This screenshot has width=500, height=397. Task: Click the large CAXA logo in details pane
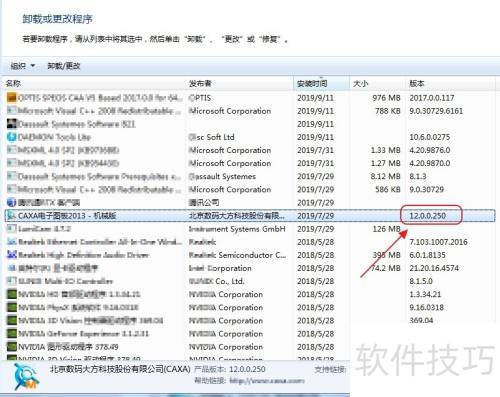[x=26, y=377]
